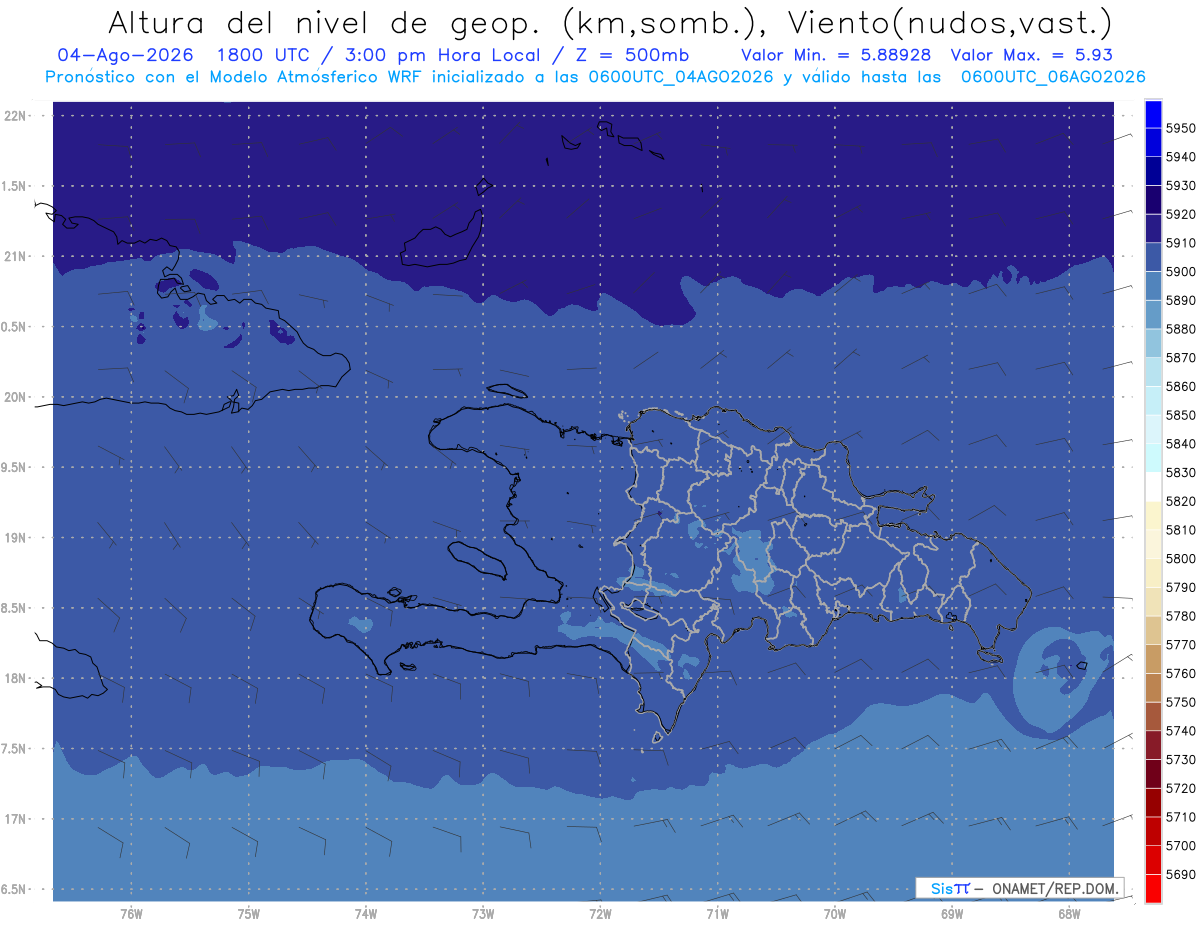
Task: Click the 5940 colorbar label
Action: coord(1181,157)
